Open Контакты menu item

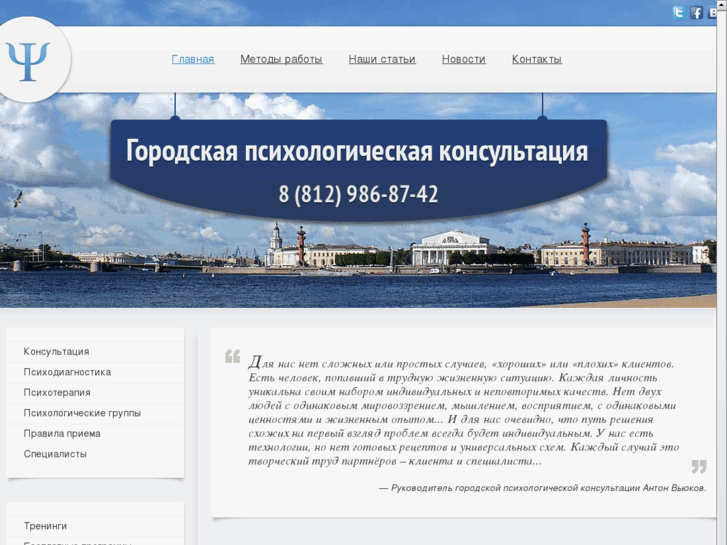point(537,59)
